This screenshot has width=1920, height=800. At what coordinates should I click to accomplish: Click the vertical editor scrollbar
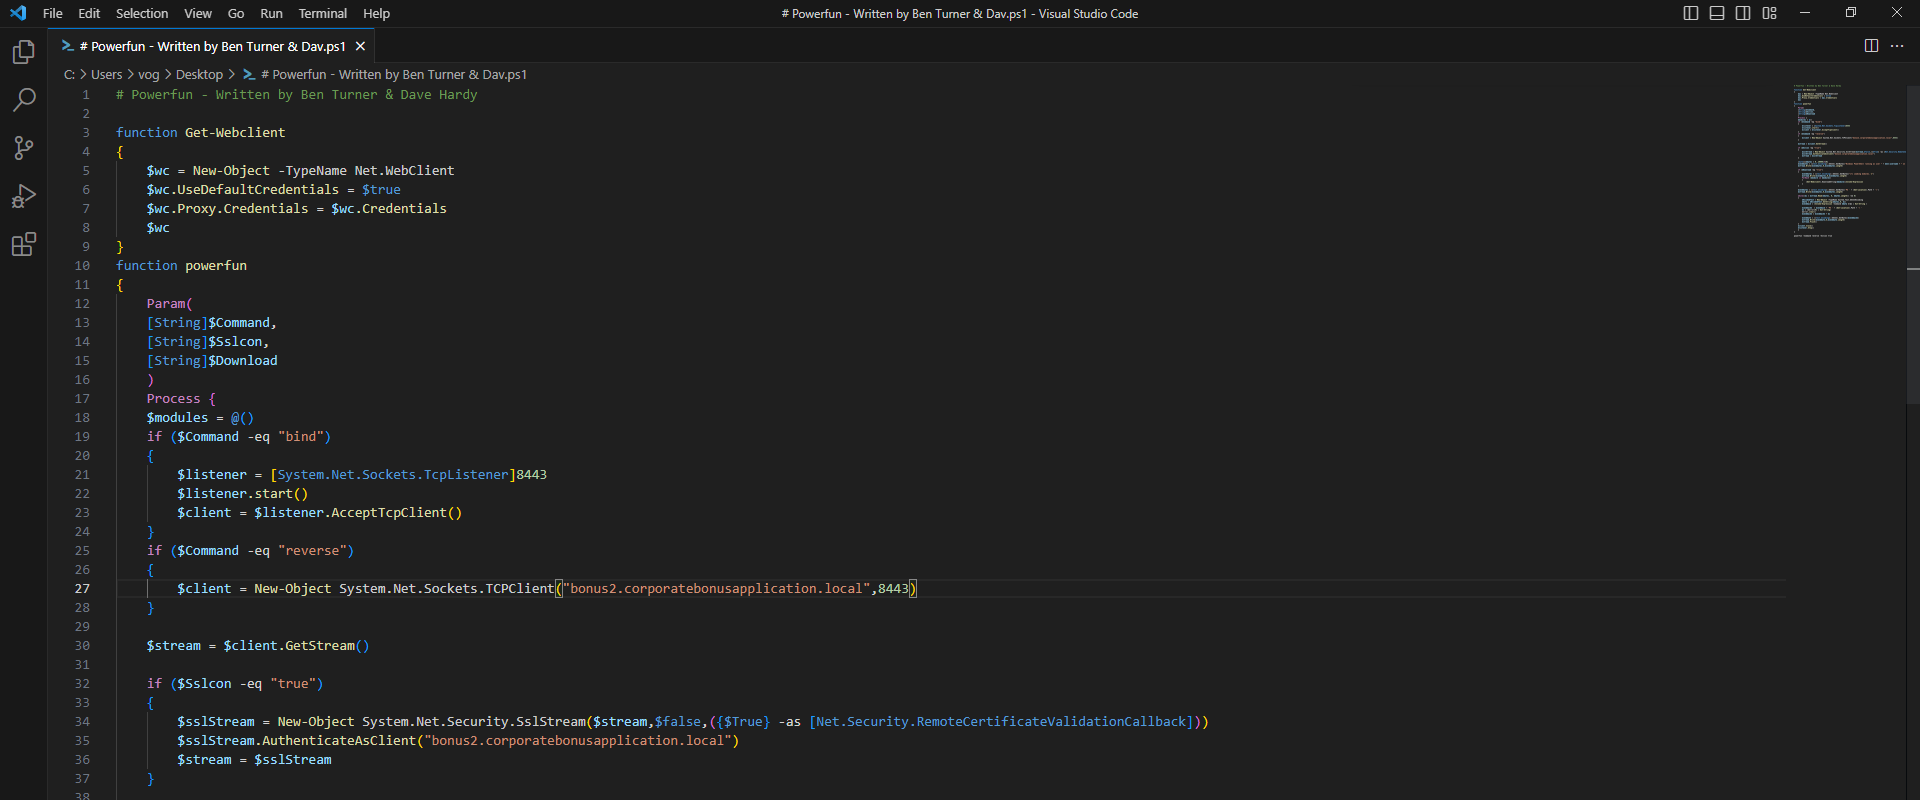pos(1913,245)
